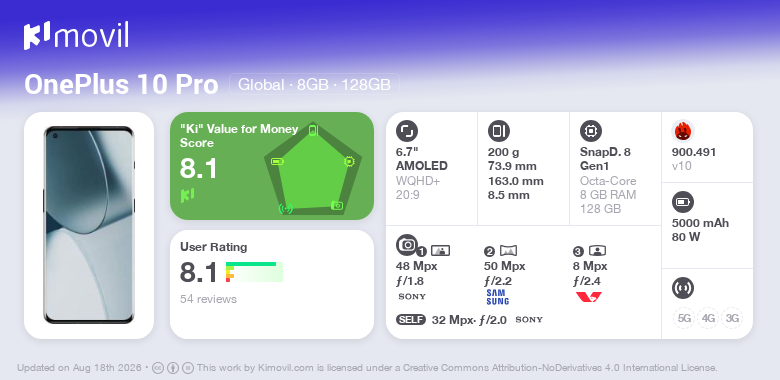The height and width of the screenshot is (380, 780).
Task: Click the OnePlus 10 Pro title
Action: (121, 85)
